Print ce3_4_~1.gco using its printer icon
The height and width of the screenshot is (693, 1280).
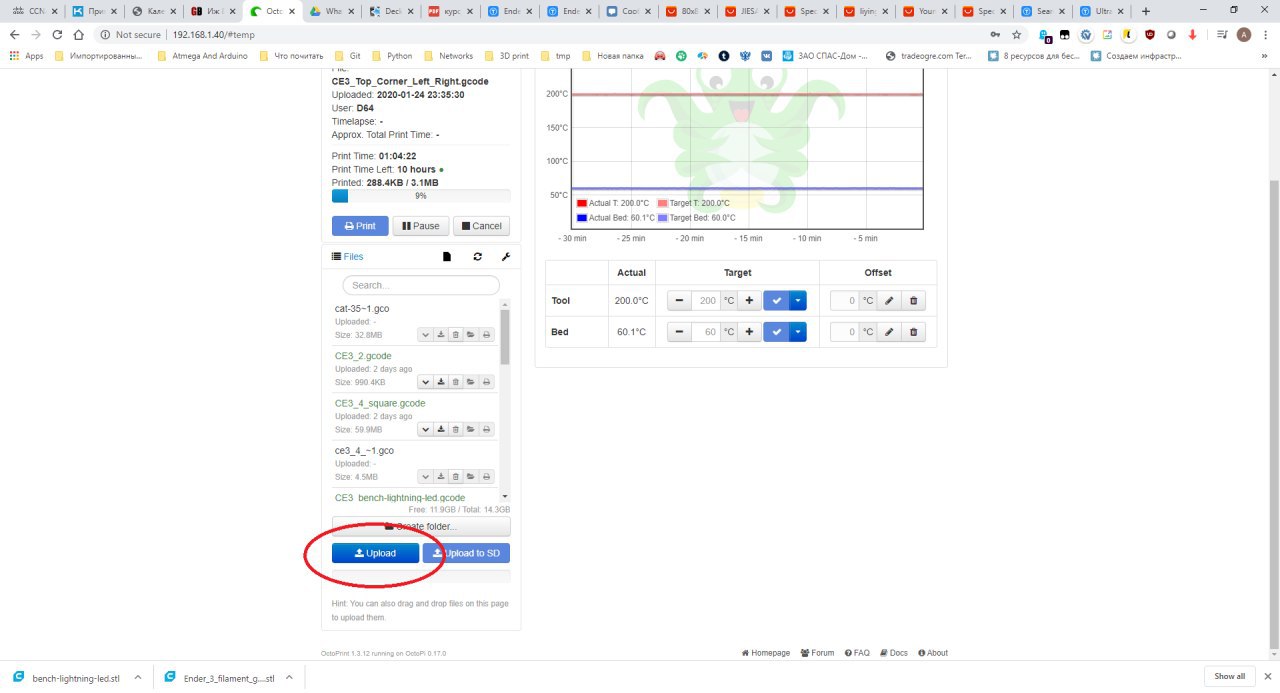coord(487,477)
